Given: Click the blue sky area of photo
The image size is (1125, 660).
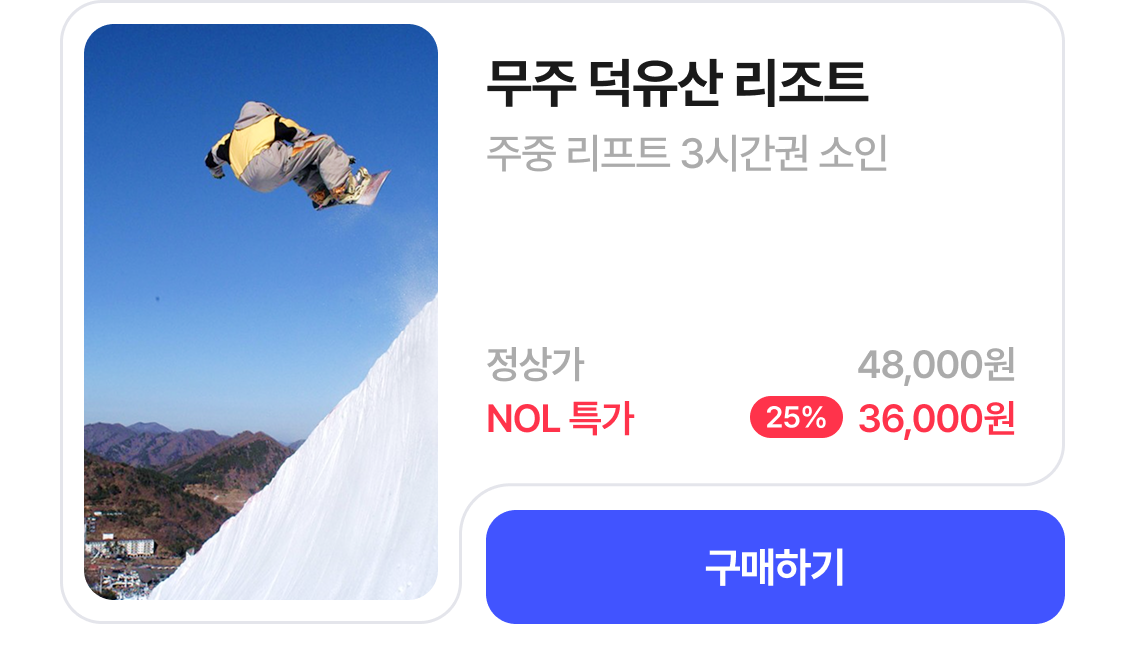Looking at the screenshot, I should (x=179, y=301).
